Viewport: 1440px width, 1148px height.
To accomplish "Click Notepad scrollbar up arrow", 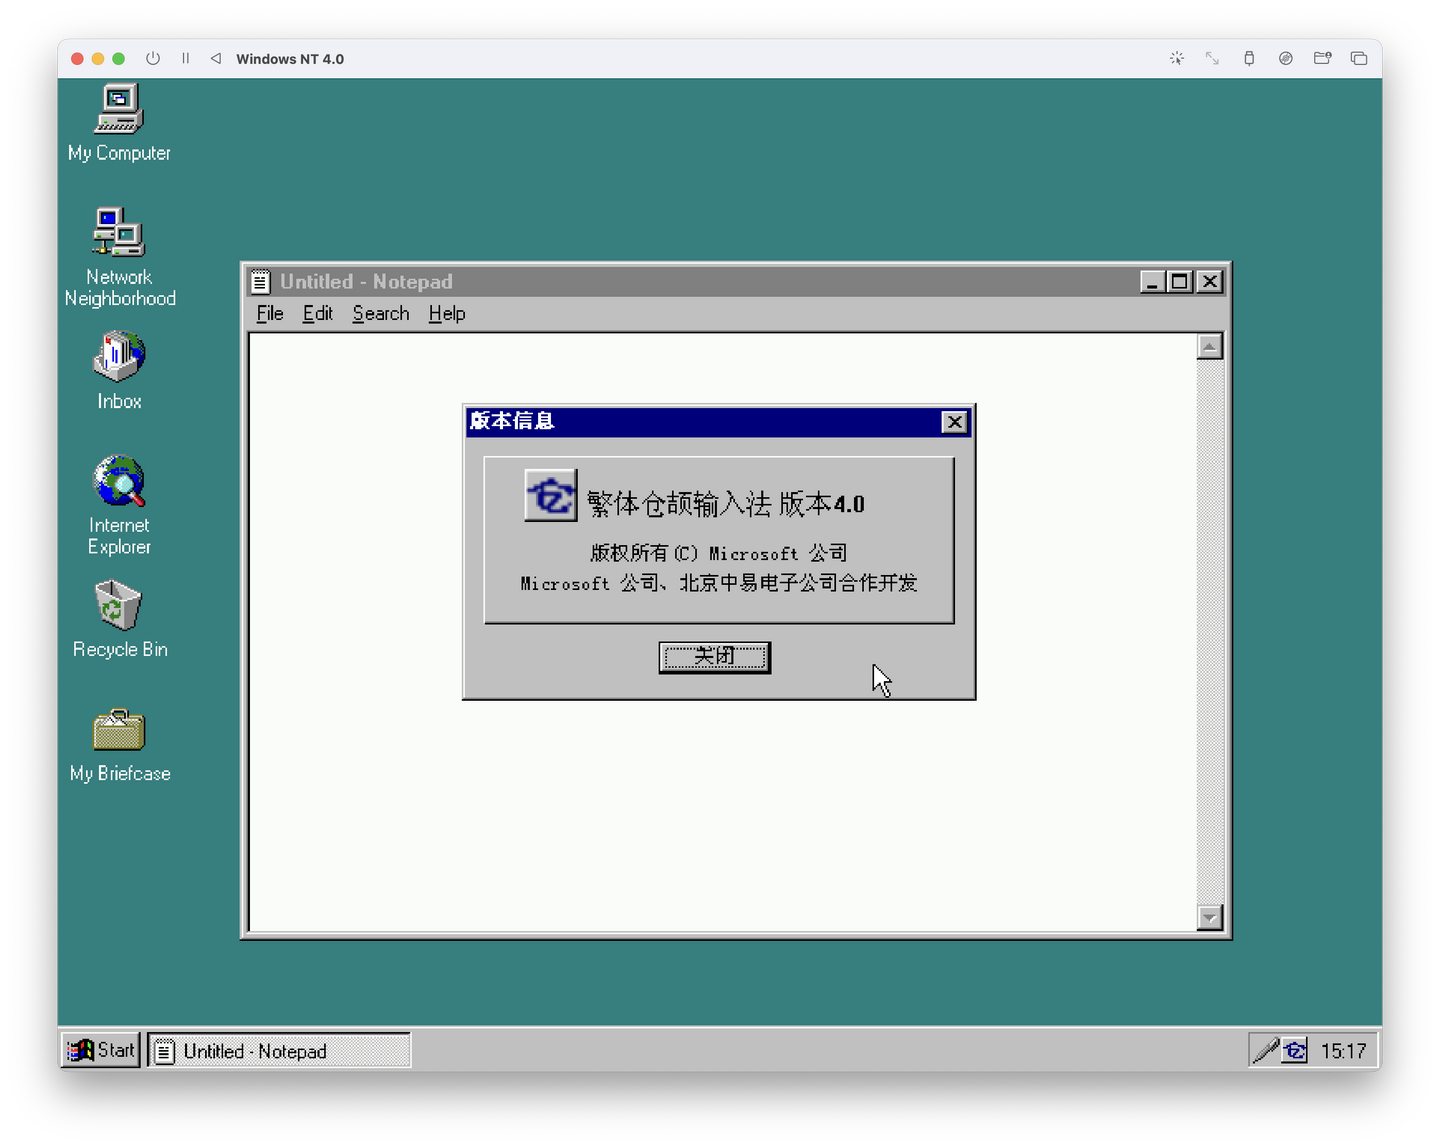I will point(1210,347).
